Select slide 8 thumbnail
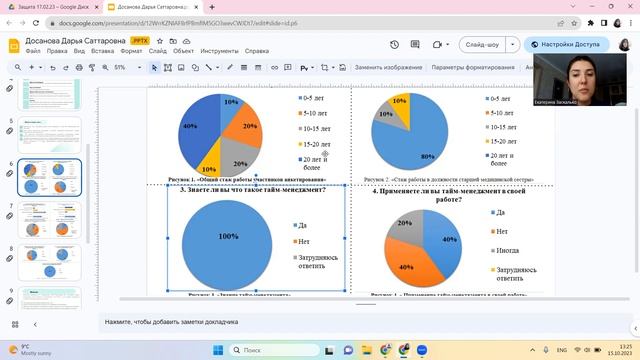The width and height of the screenshot is (640, 360). [x=50, y=262]
